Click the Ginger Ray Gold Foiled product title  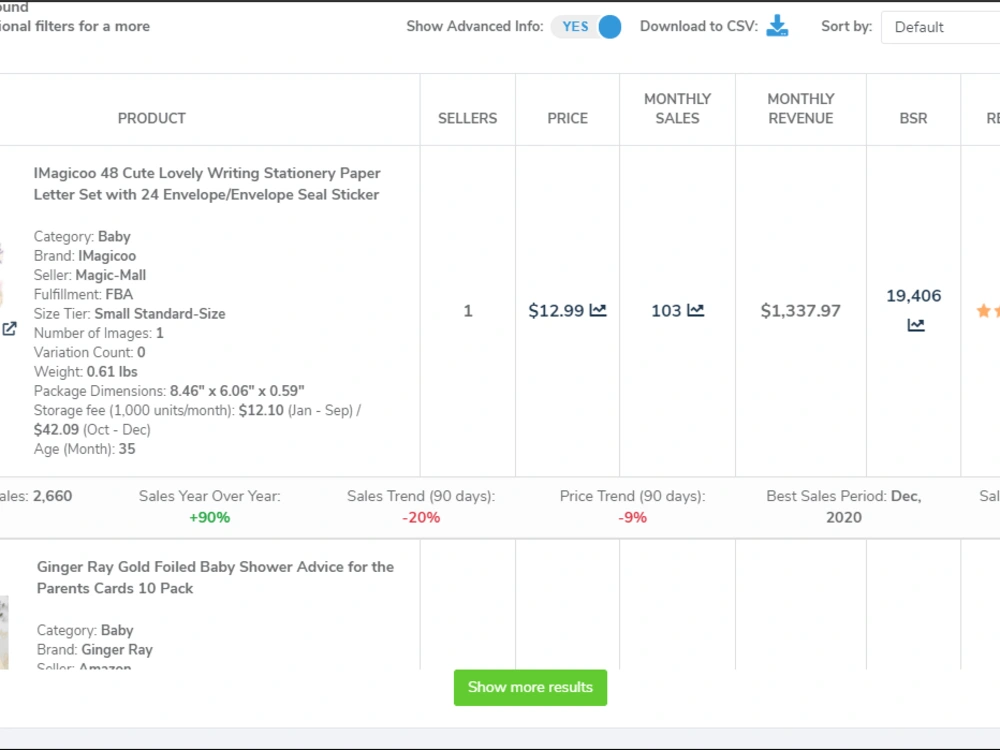click(x=215, y=577)
